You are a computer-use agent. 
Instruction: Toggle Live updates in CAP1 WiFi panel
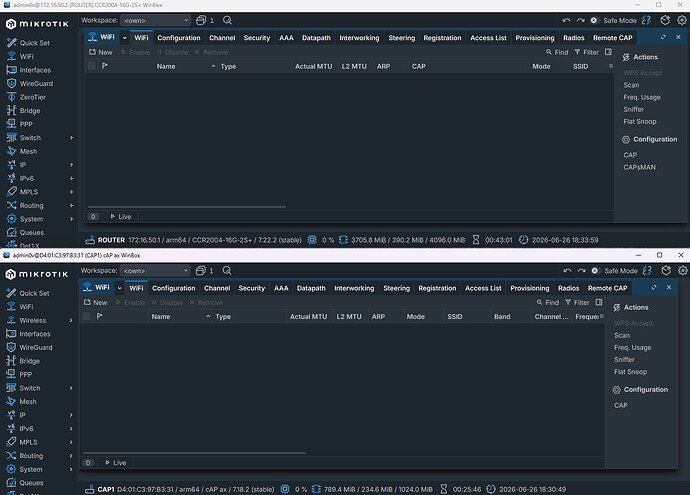click(x=115, y=462)
